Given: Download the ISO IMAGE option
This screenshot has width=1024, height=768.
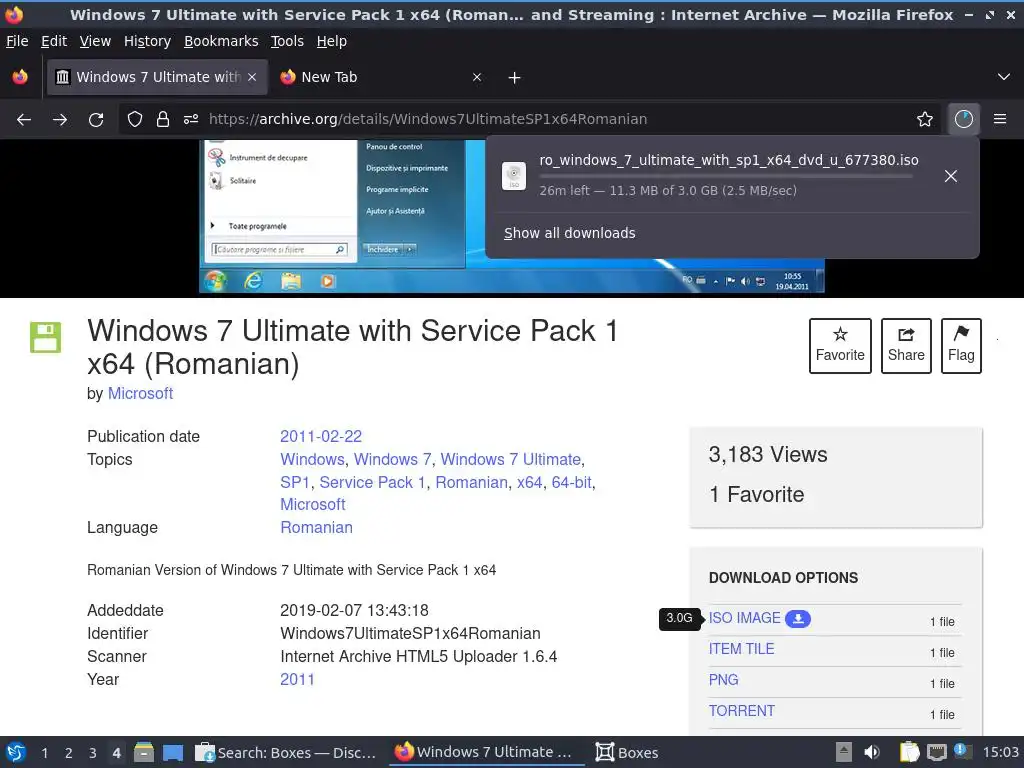Looking at the screenshot, I should (744, 618).
